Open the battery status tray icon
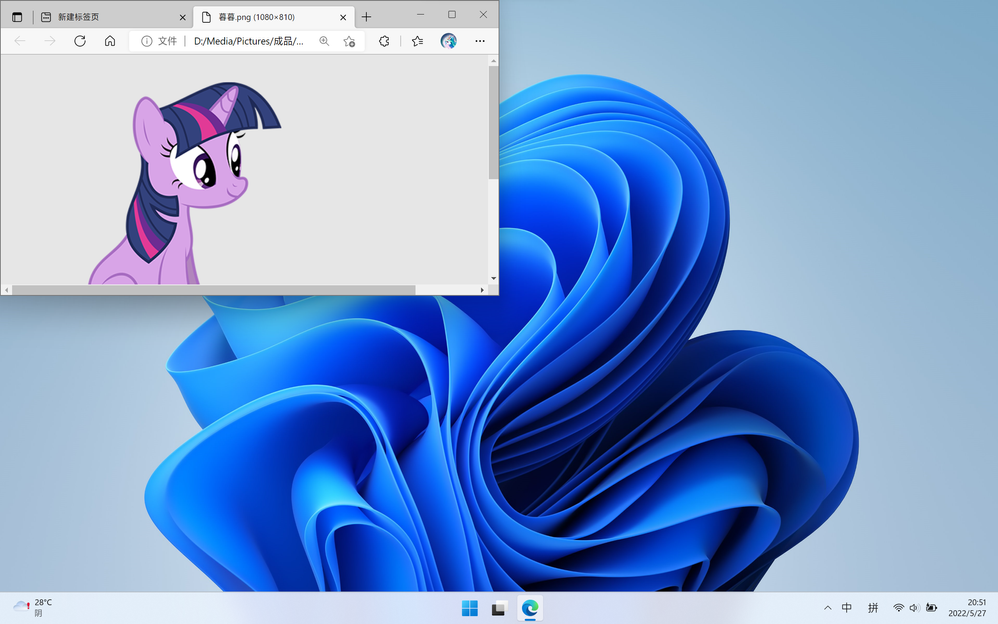 click(931, 608)
